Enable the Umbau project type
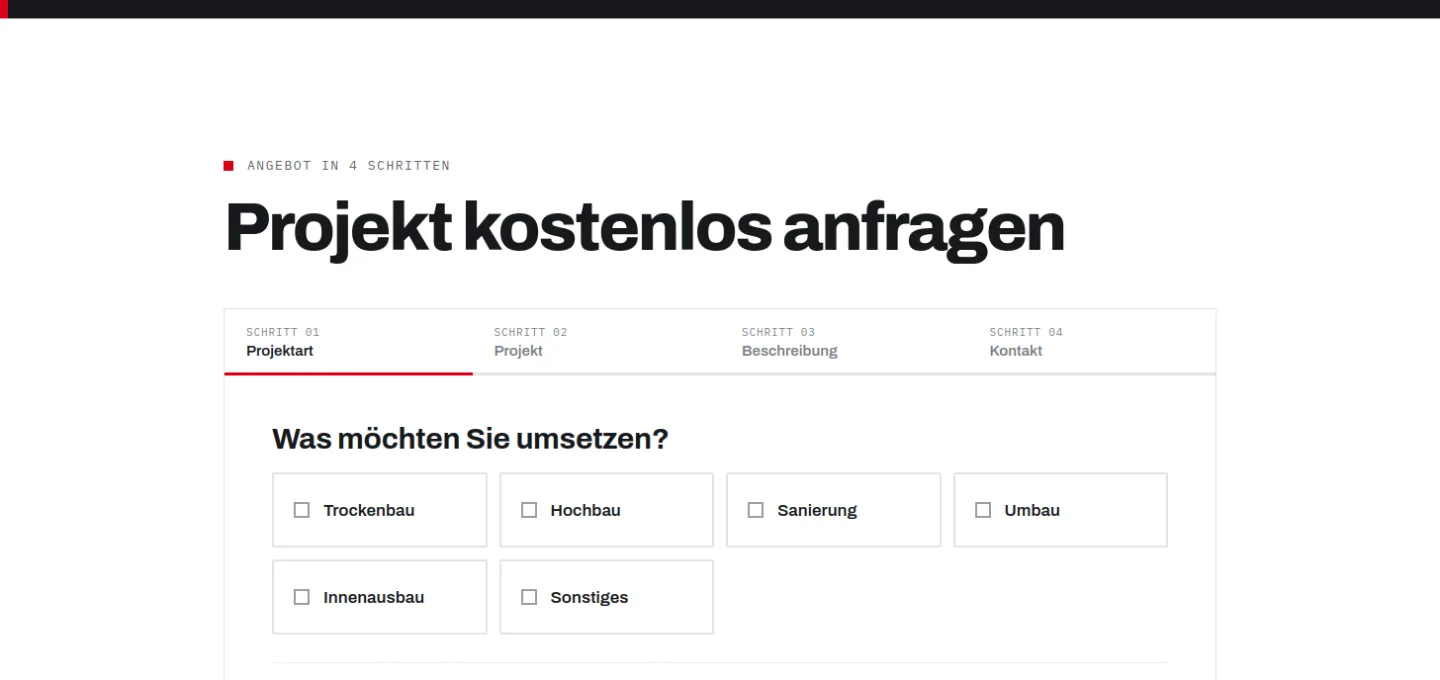The image size is (1440, 680). coord(983,510)
